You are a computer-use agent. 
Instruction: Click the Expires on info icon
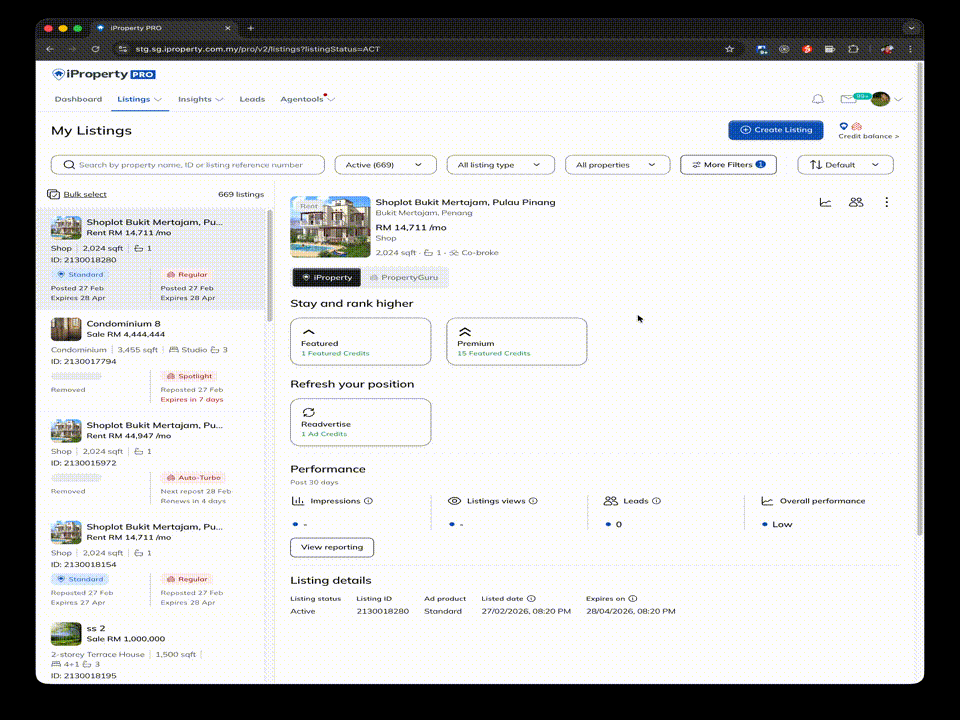click(x=633, y=599)
